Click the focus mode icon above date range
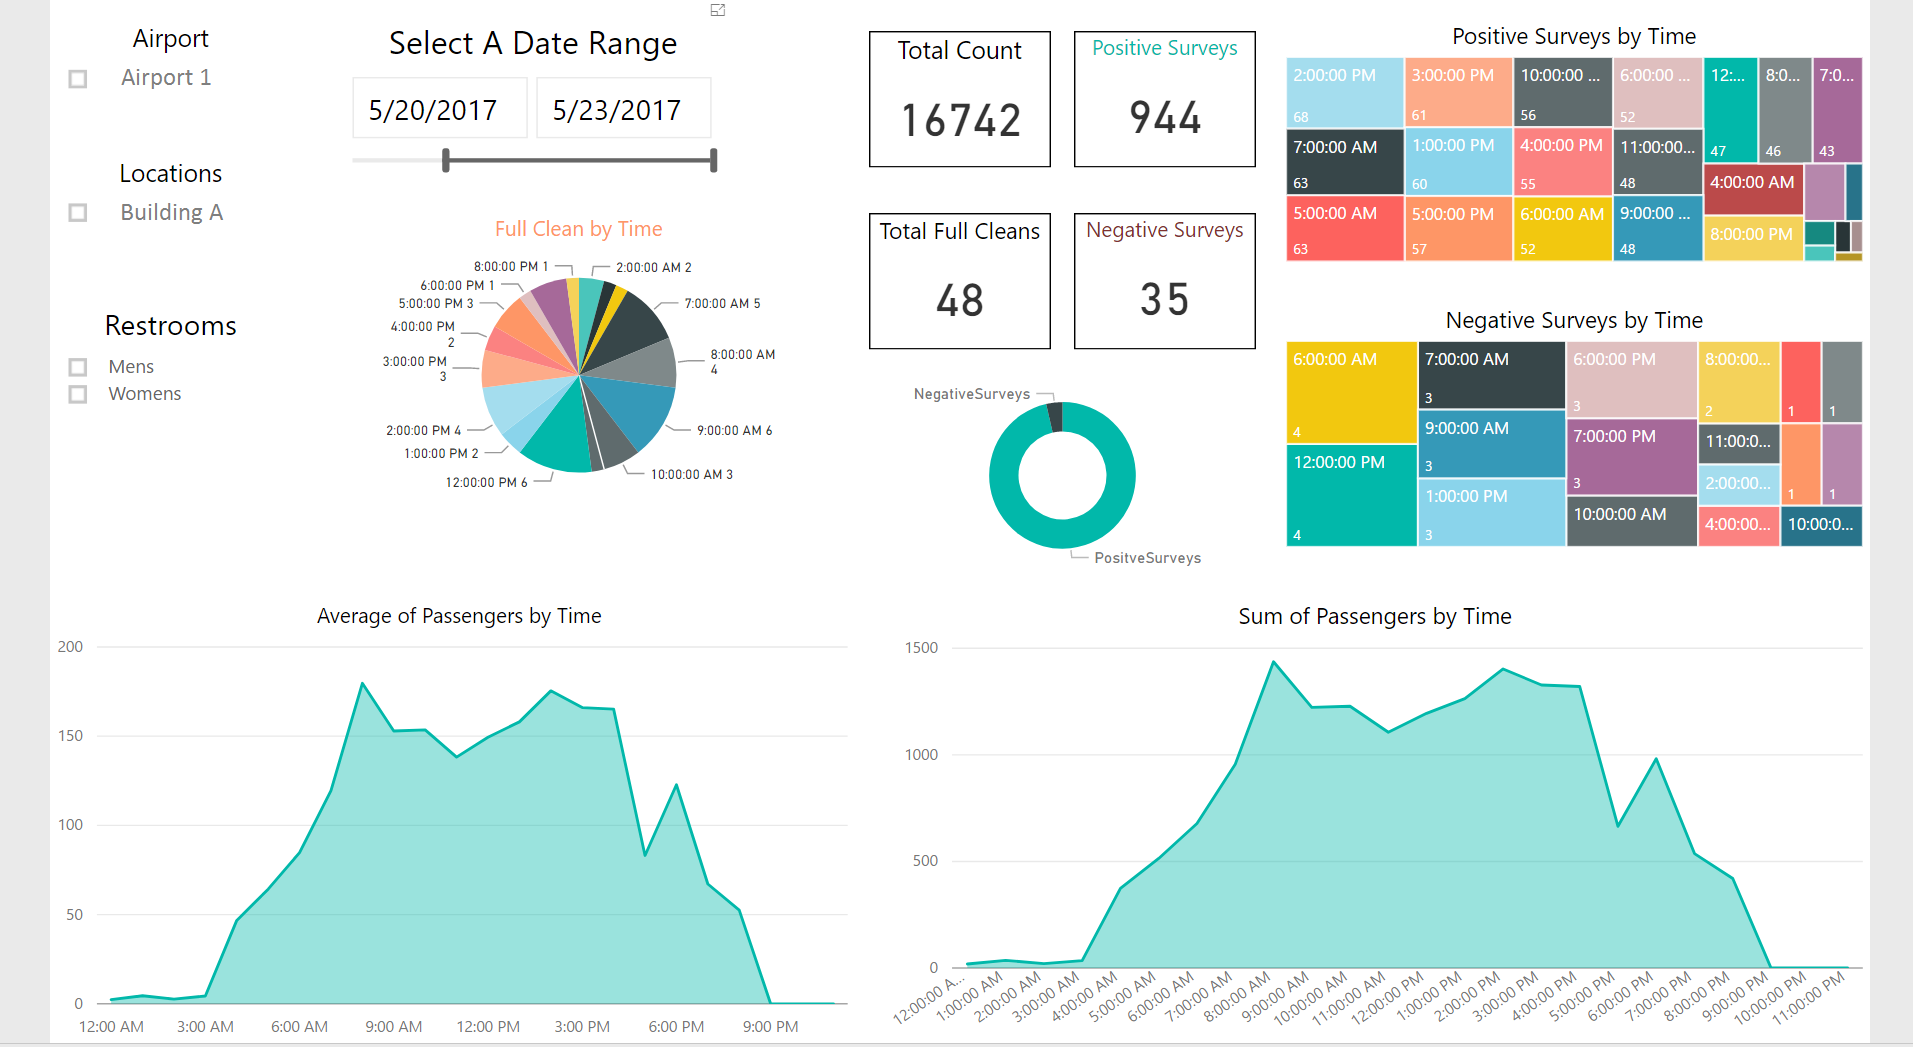 (717, 10)
